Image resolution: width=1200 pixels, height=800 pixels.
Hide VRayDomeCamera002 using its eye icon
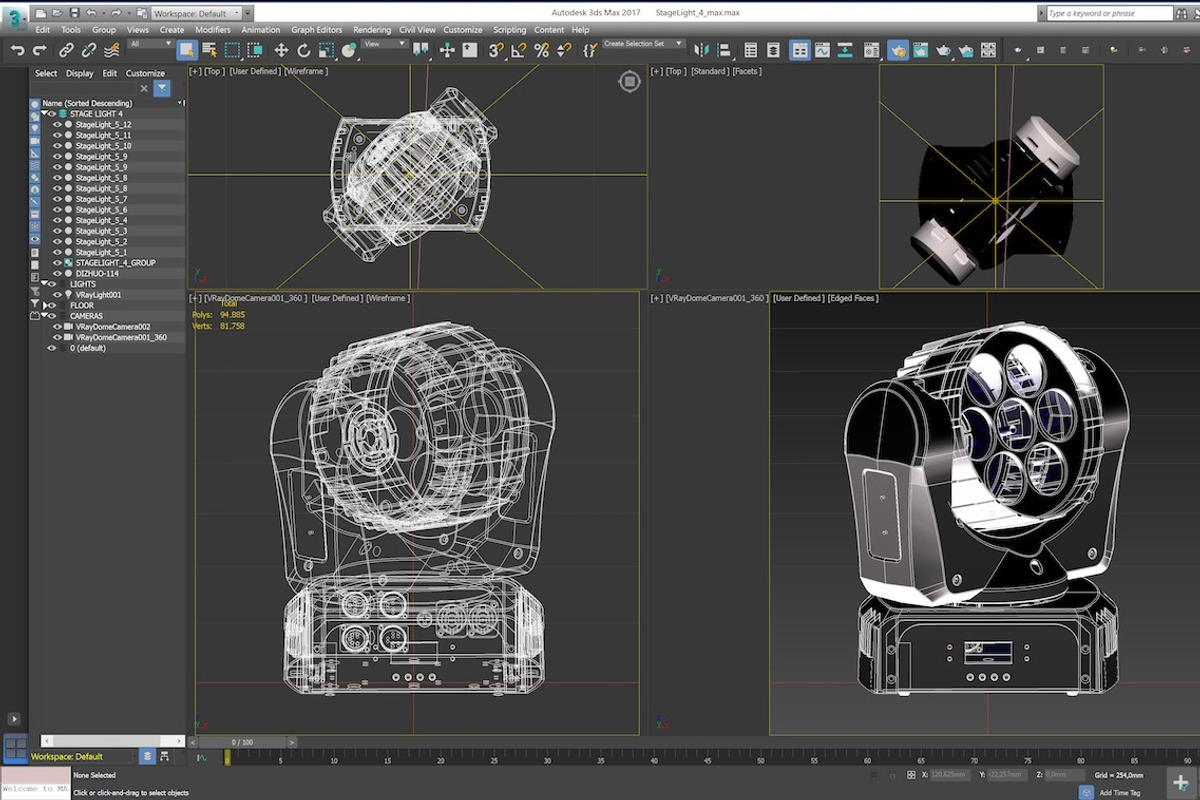(57, 327)
